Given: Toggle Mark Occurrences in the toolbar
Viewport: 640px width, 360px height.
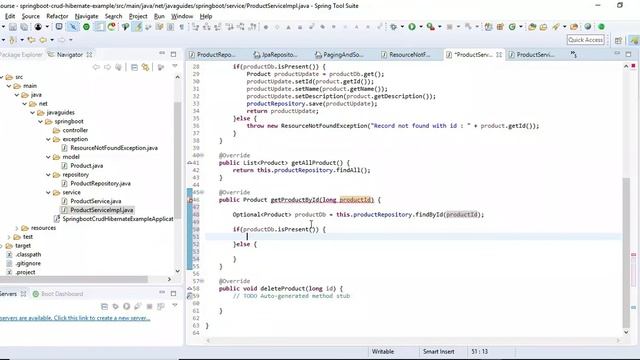Looking at the screenshot, I should 138,27.
